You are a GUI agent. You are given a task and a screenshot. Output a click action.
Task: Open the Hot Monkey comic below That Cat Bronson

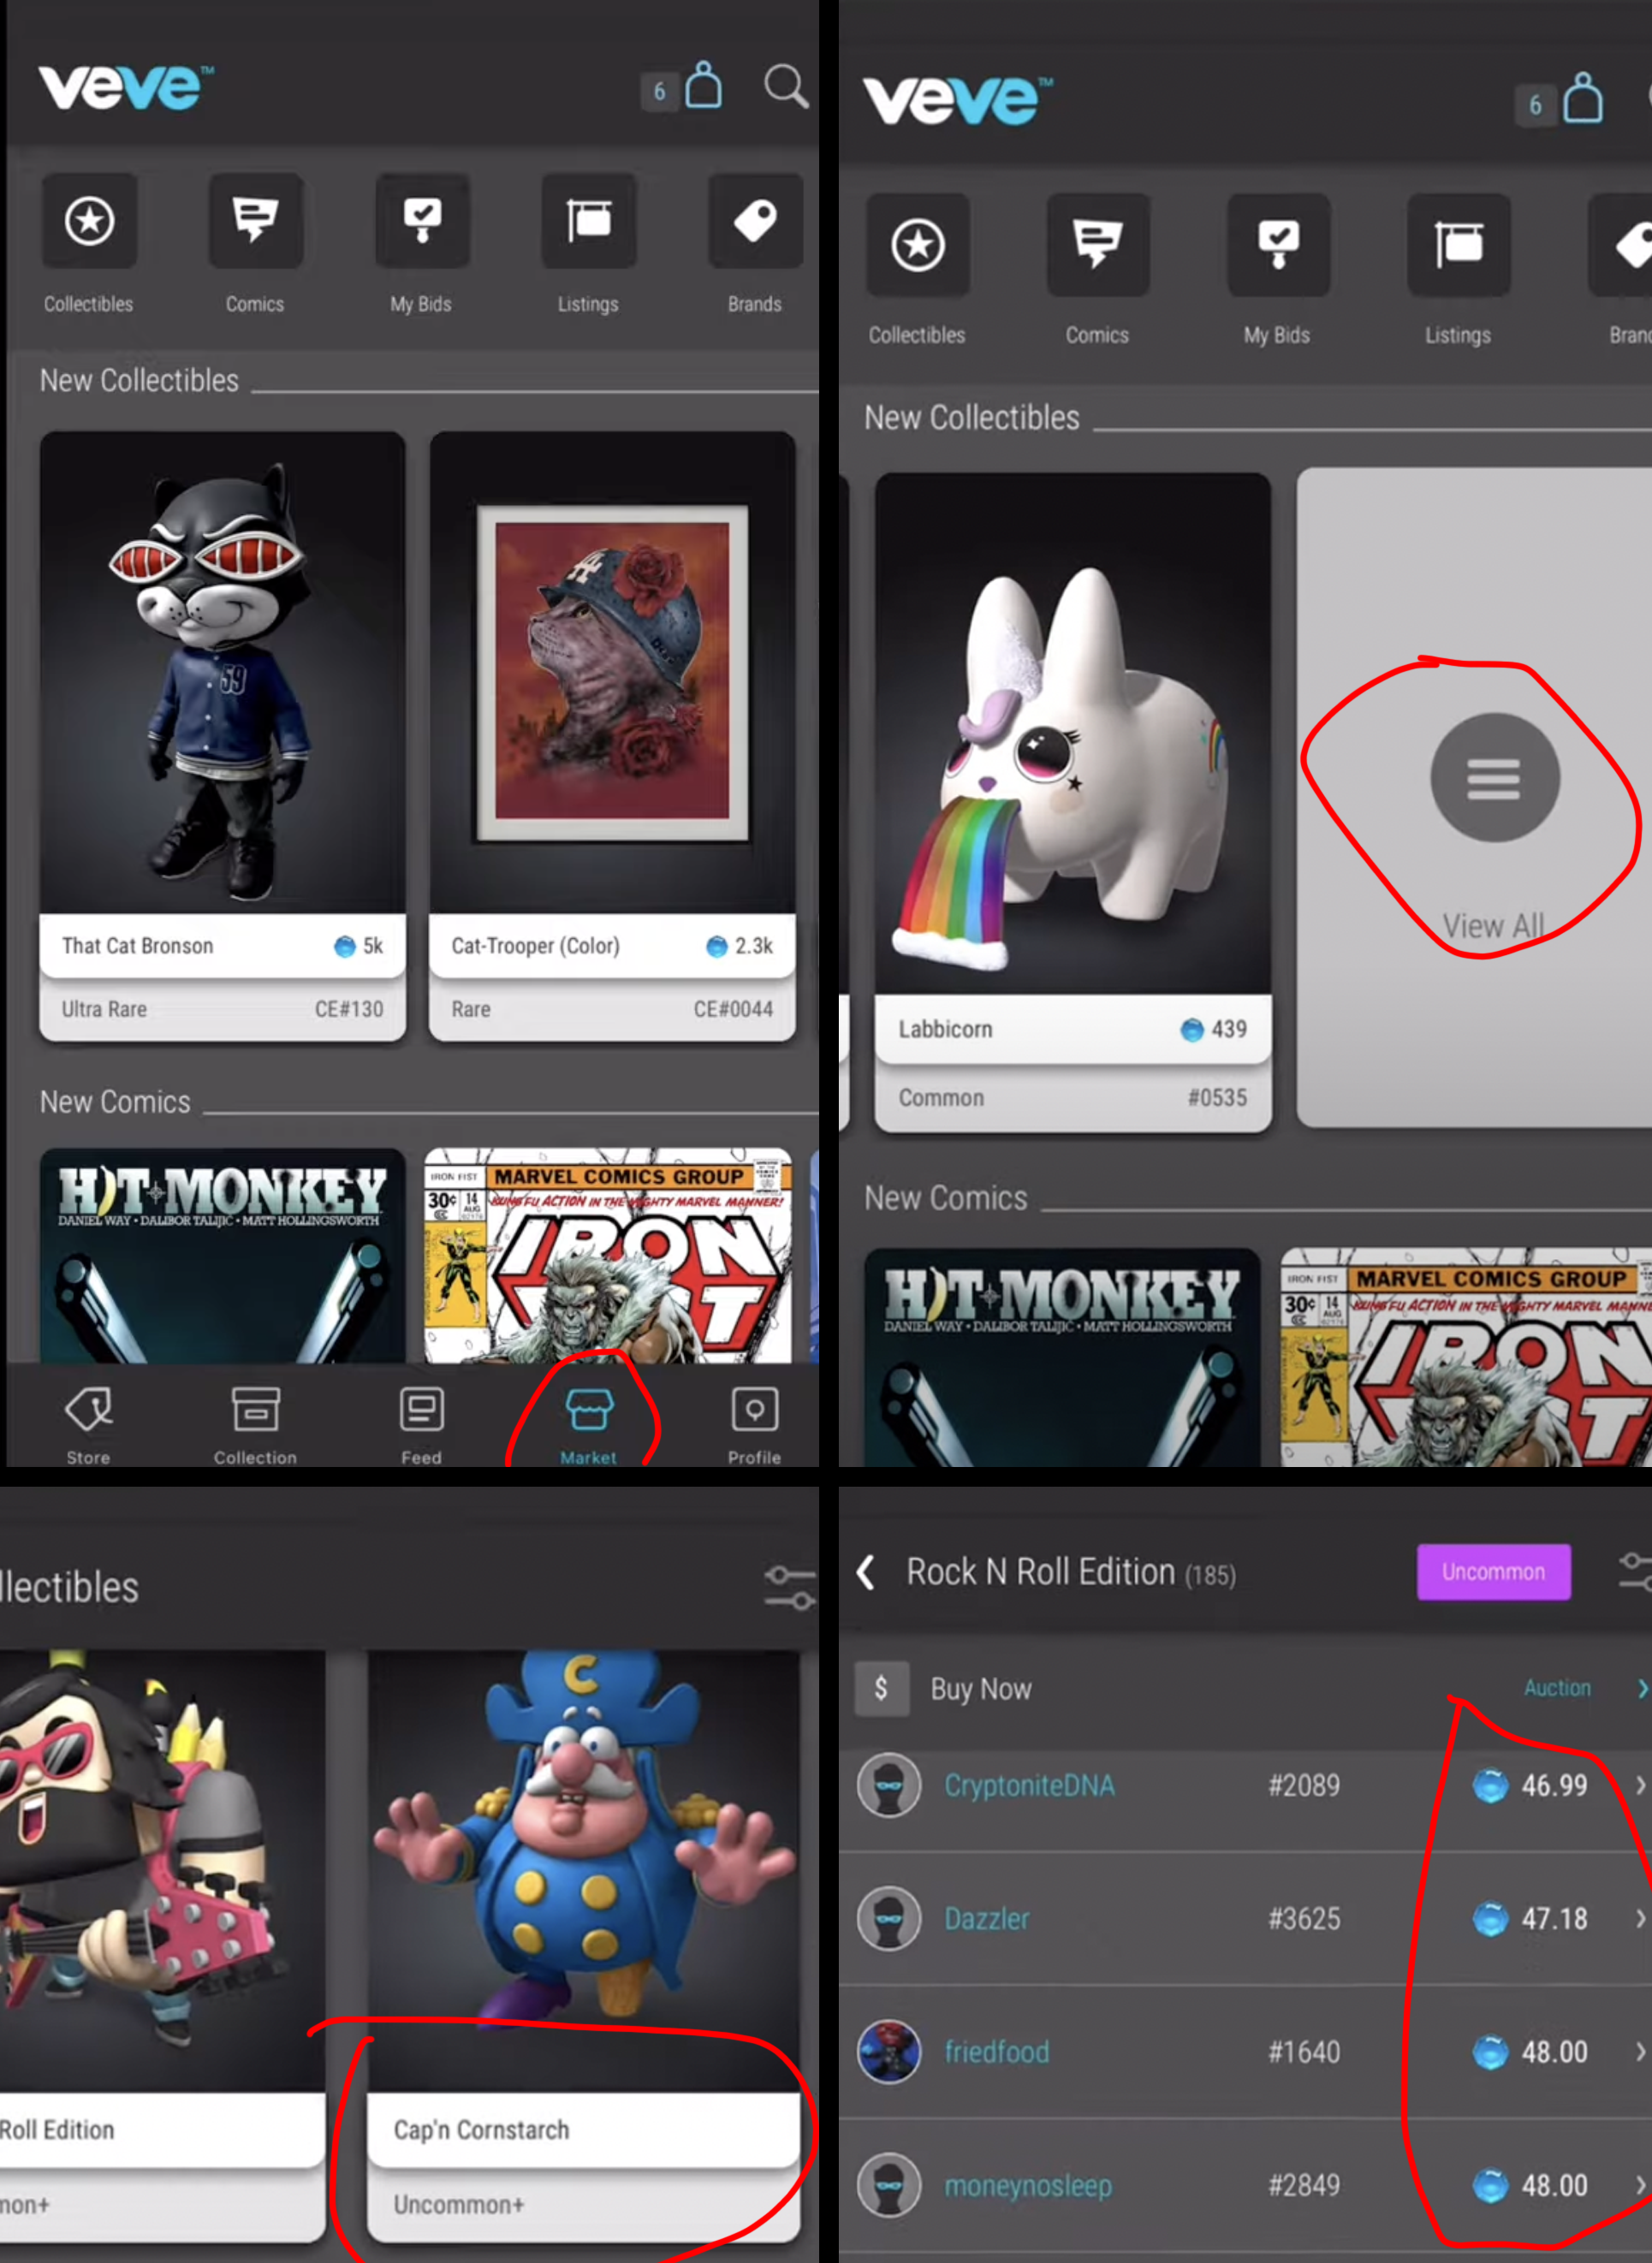[222, 1256]
